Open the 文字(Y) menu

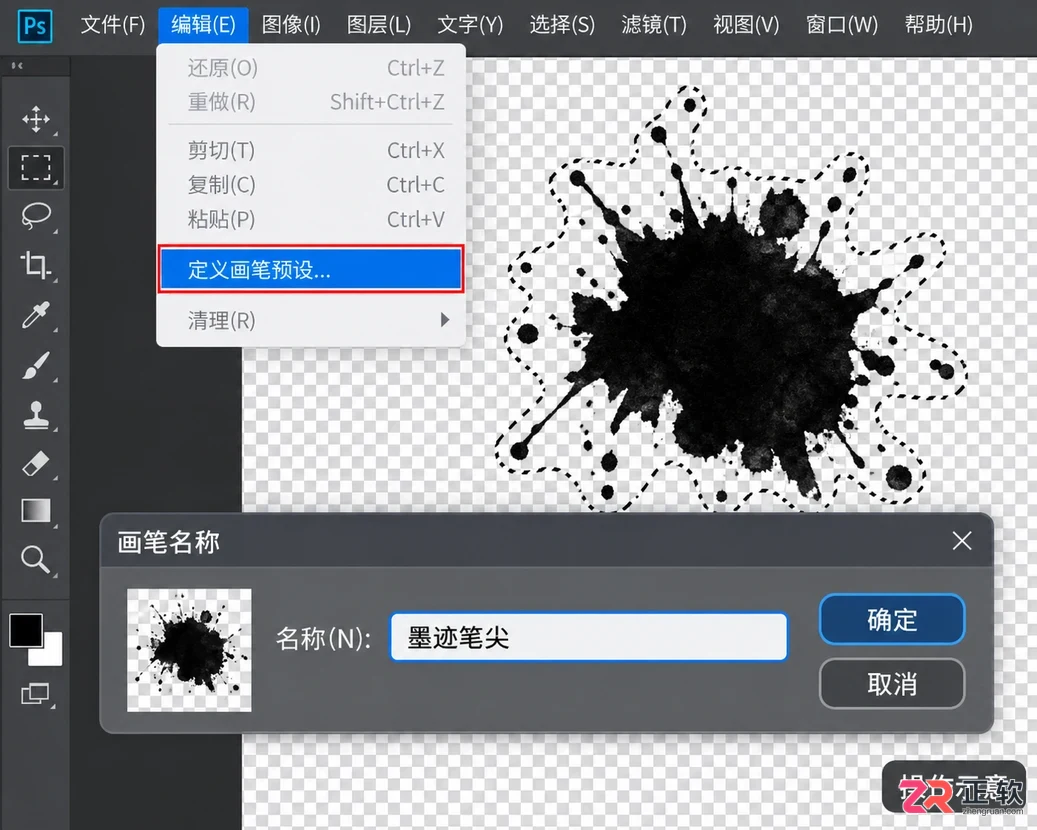point(470,25)
